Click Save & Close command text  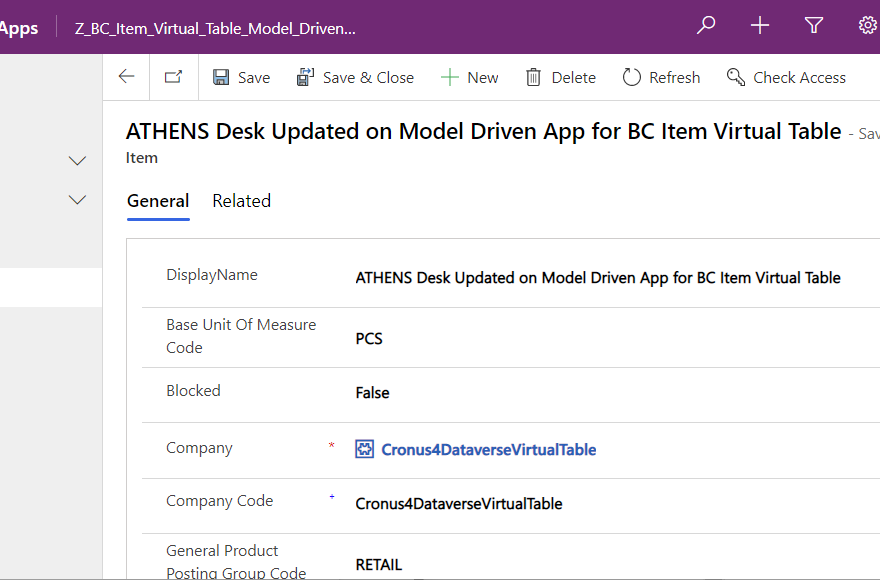pos(368,77)
